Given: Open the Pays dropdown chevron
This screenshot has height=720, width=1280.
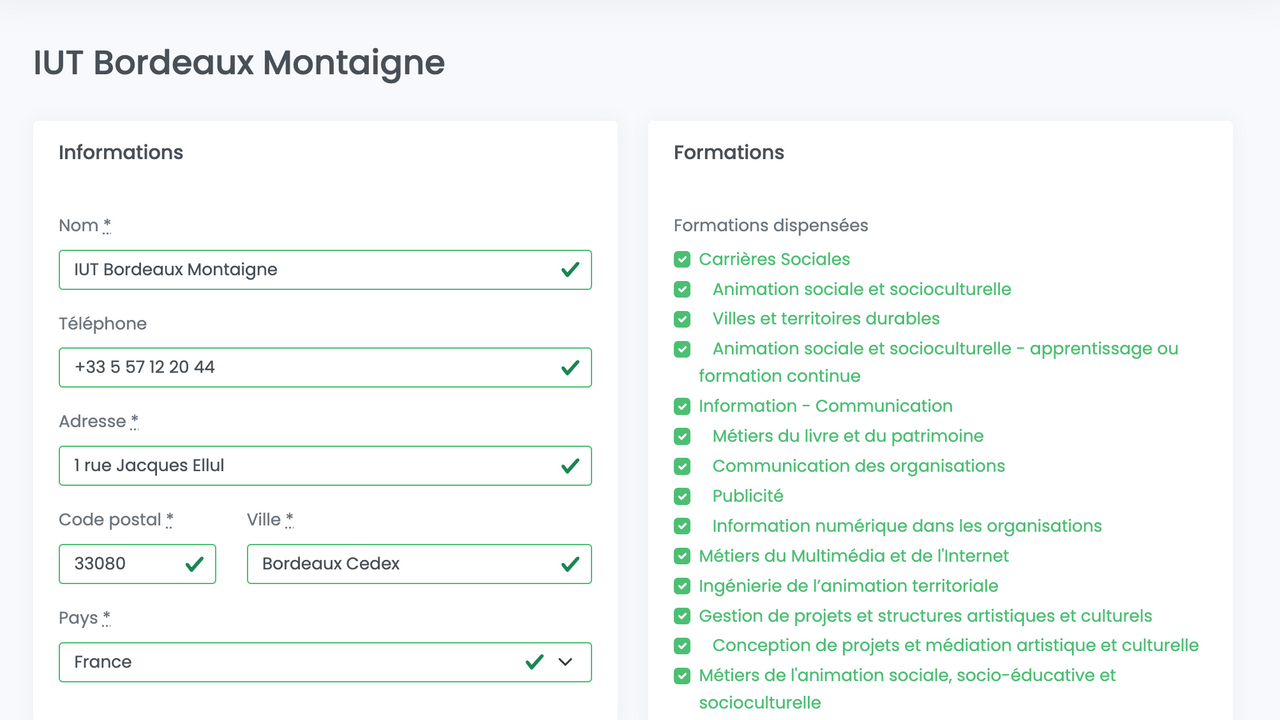Looking at the screenshot, I should click(566, 662).
